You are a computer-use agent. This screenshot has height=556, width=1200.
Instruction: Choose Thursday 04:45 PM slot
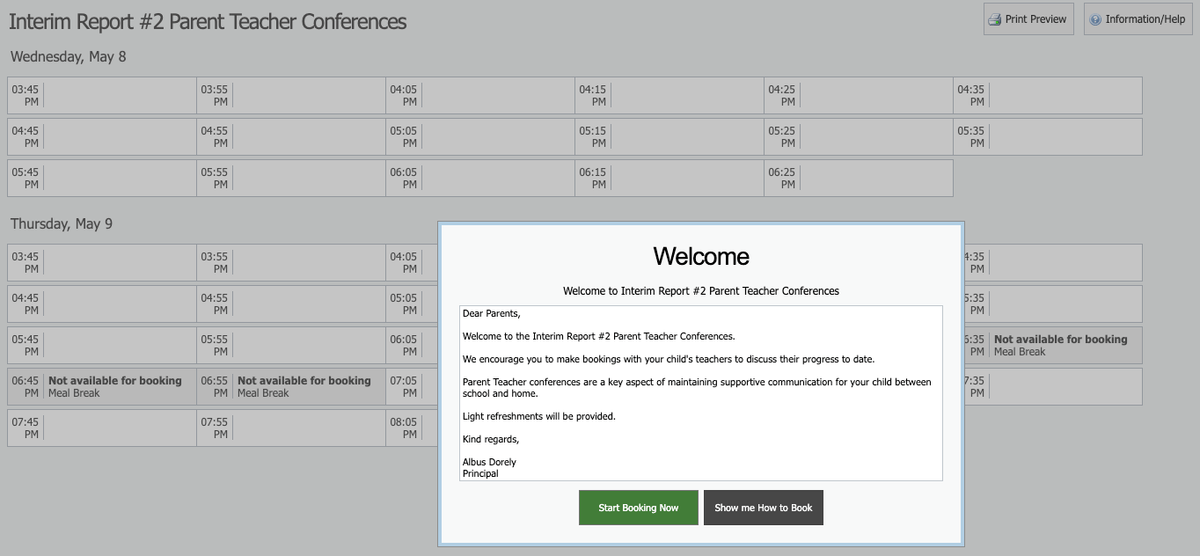point(102,304)
